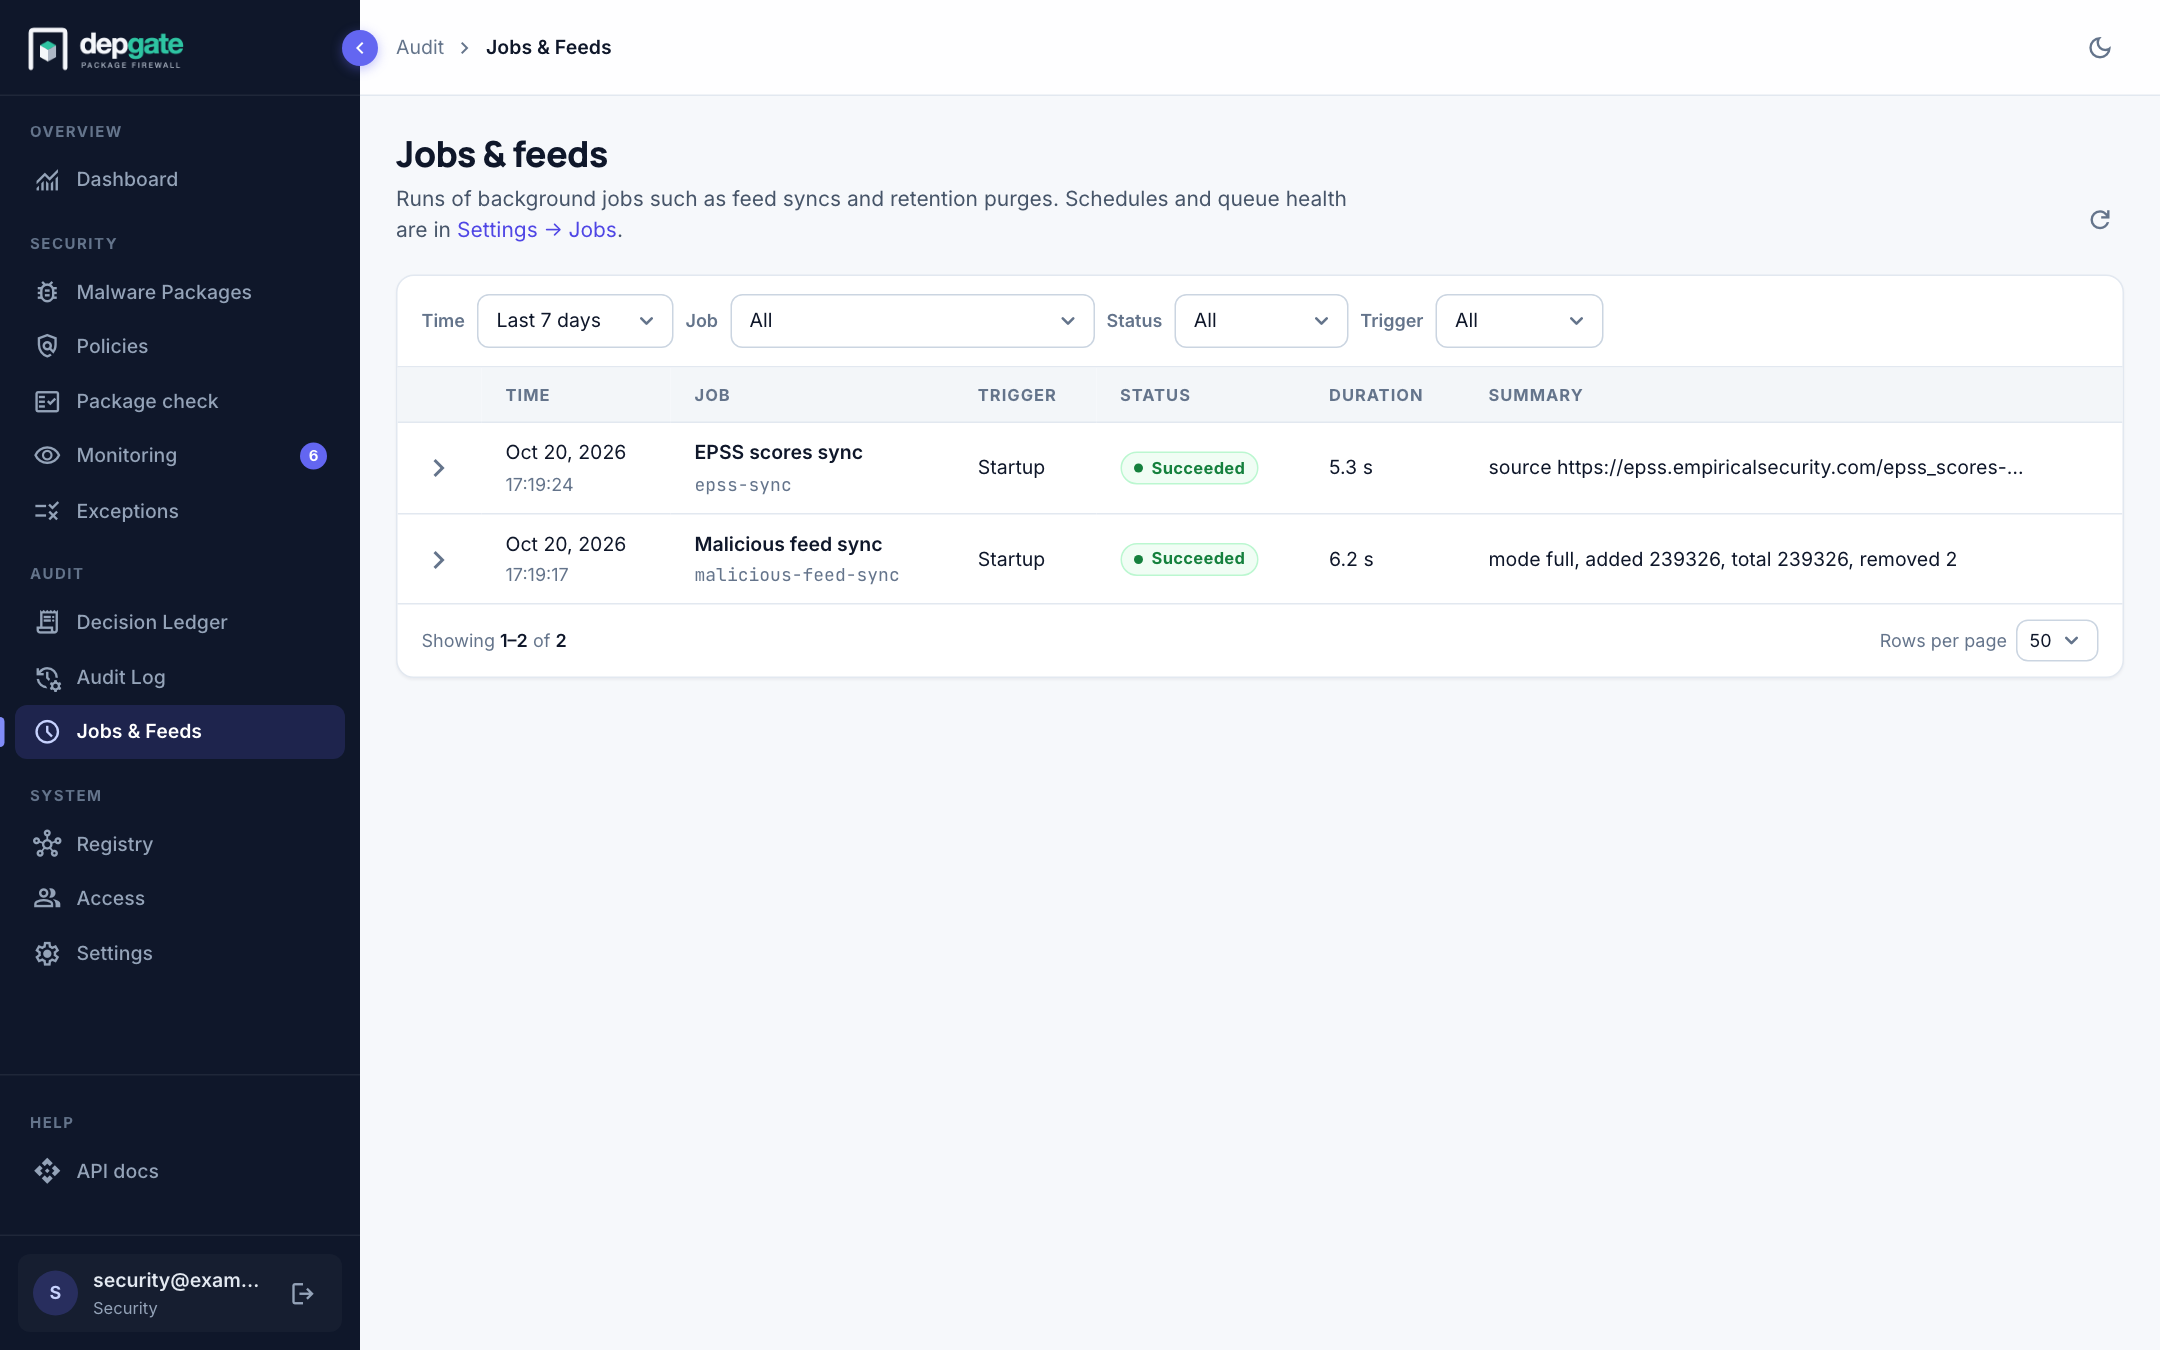The width and height of the screenshot is (2160, 1350).
Task: Click the 'mode full, added 239326' summary
Action: 1722,559
